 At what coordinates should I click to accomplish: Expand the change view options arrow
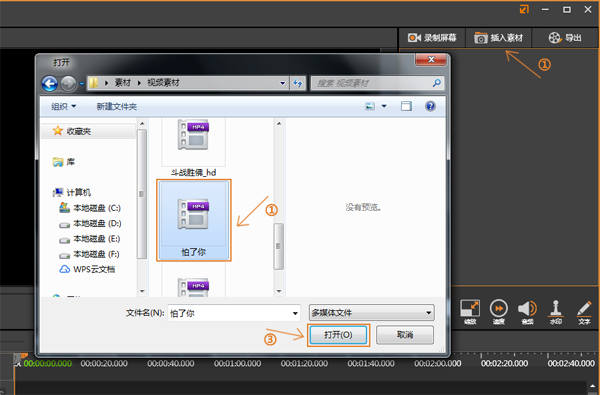tap(384, 106)
